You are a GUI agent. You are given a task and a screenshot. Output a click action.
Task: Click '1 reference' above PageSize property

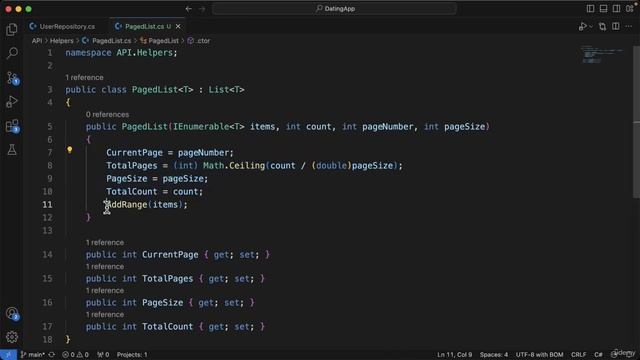pos(104,291)
